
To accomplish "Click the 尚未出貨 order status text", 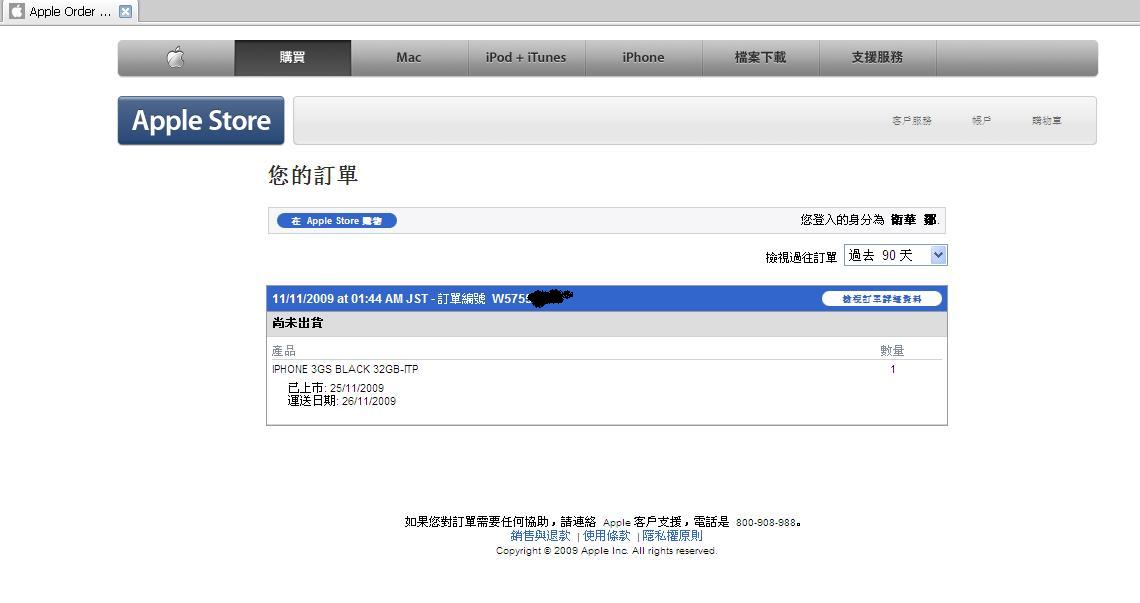I will [x=297, y=323].
